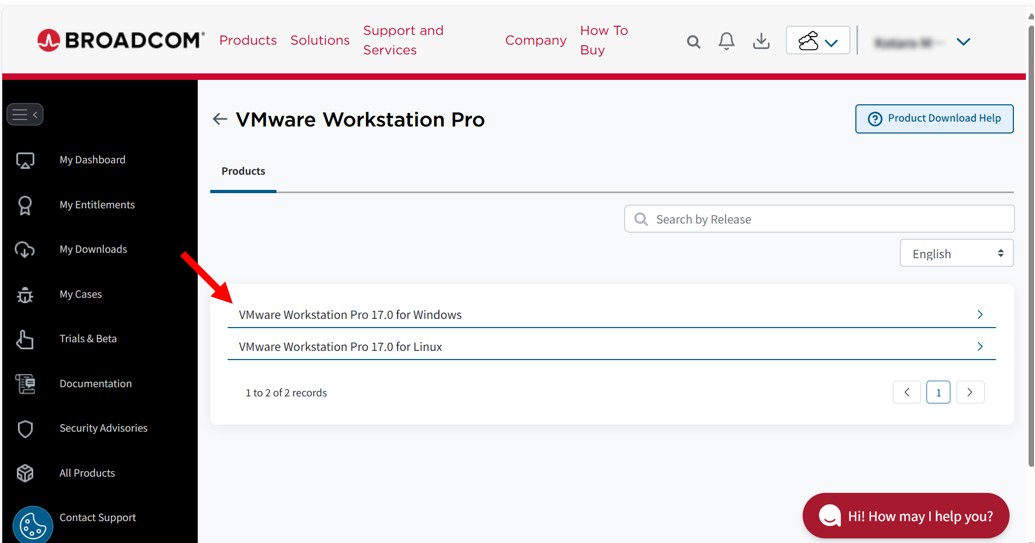The height and width of the screenshot is (543, 1035).
Task: Expand the user account menu chevron
Action: tap(964, 42)
